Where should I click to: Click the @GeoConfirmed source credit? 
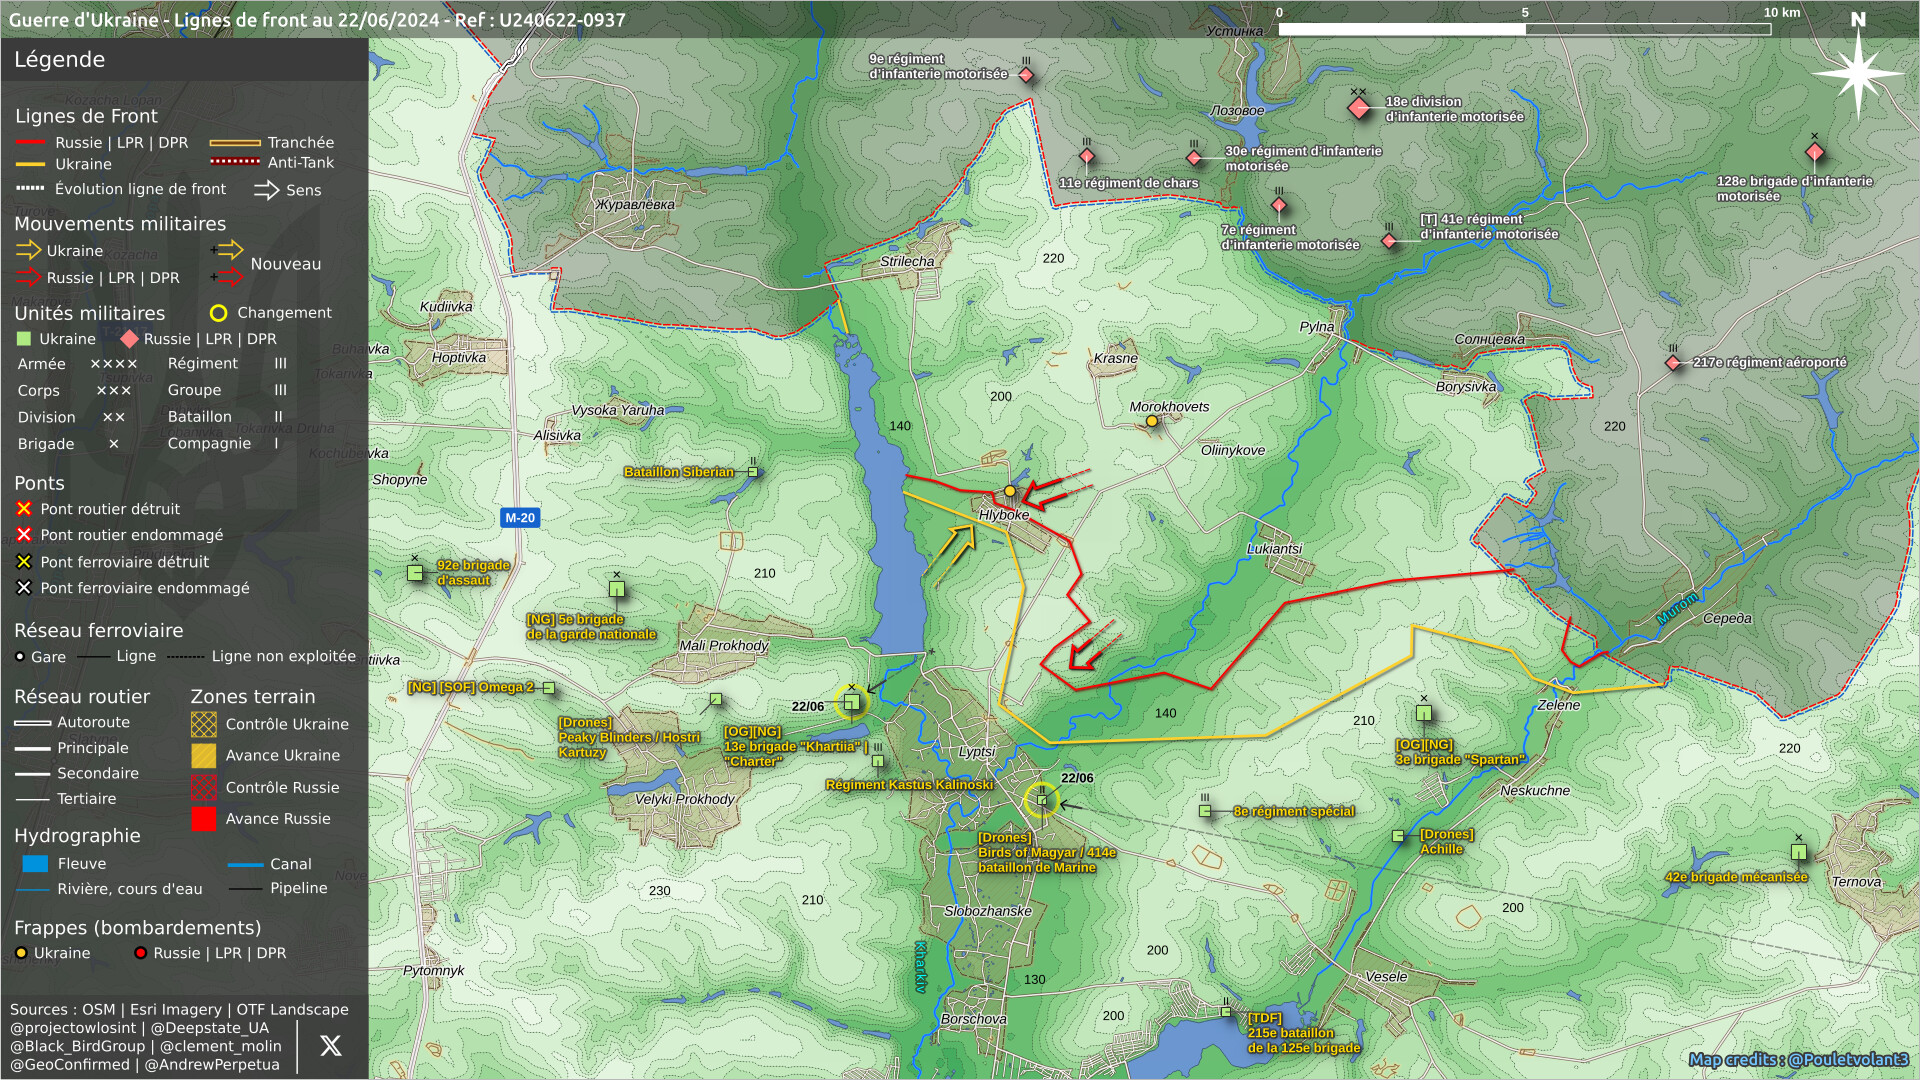70,1065
